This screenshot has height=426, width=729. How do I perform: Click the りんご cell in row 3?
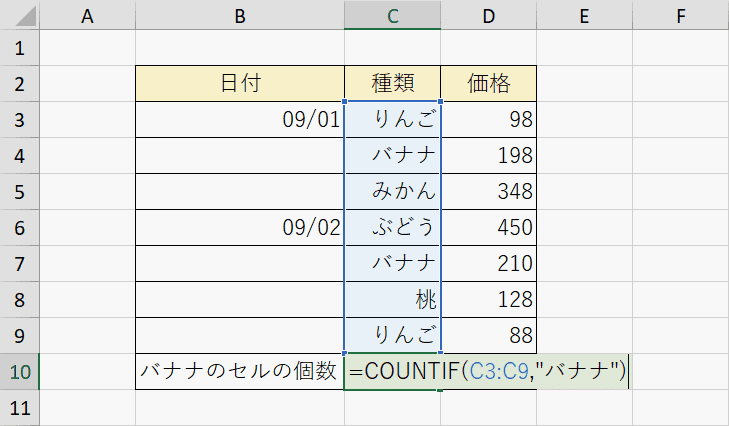click(x=392, y=120)
